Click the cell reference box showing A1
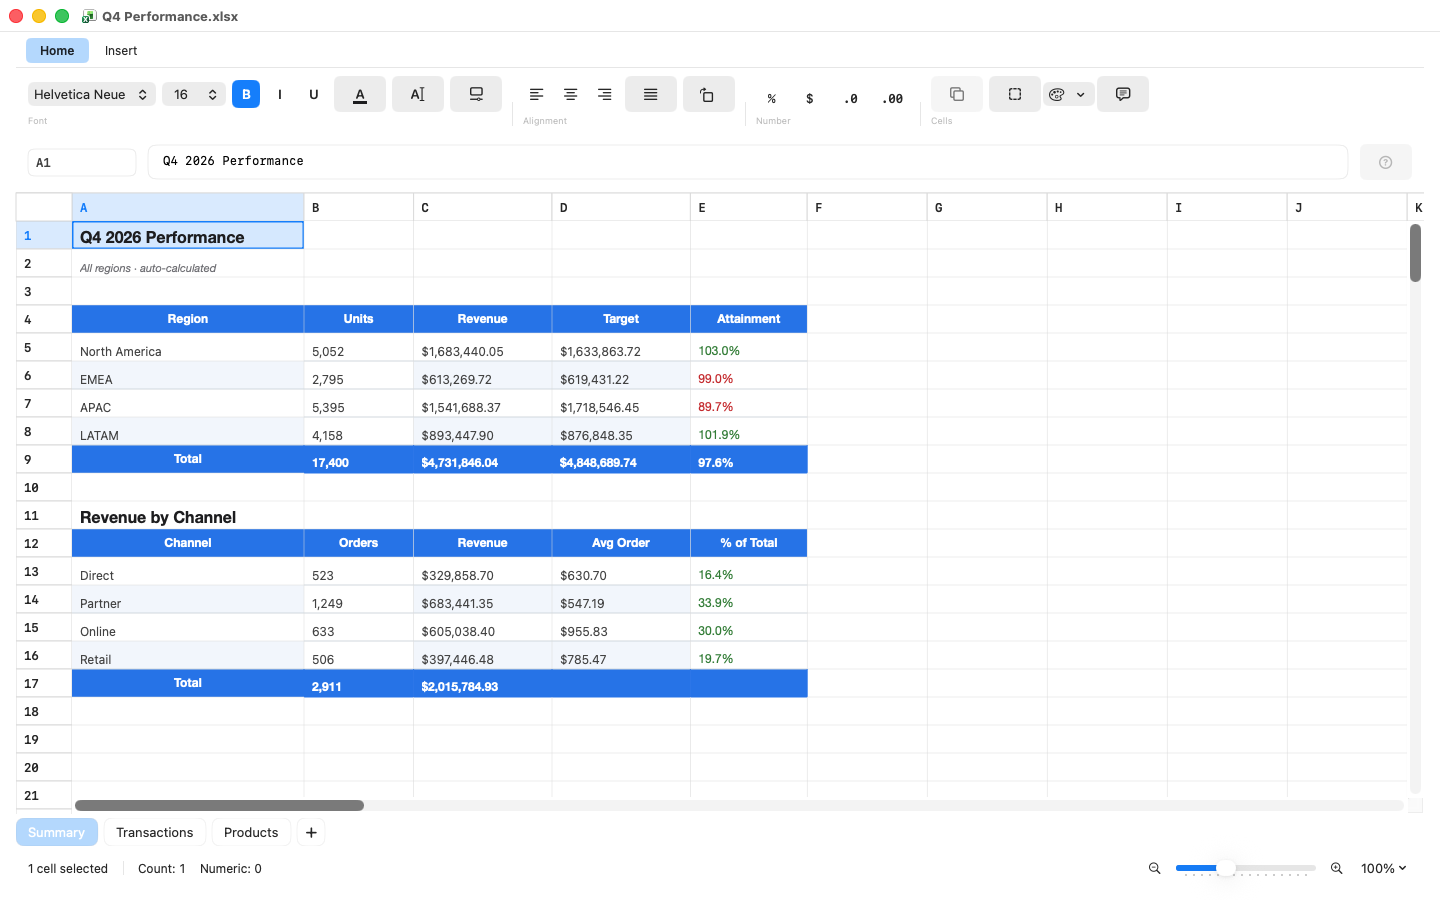This screenshot has height=900, width=1440. (82, 162)
